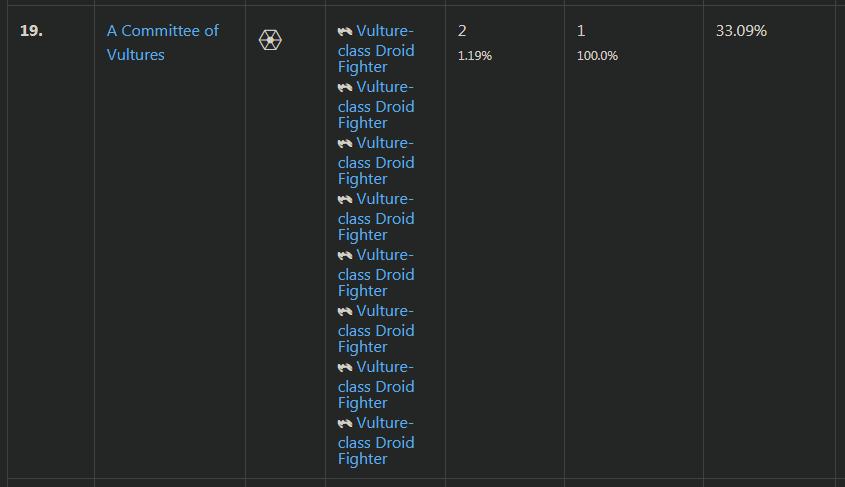Click the 33.09% value
The image size is (845, 487).
click(x=741, y=31)
